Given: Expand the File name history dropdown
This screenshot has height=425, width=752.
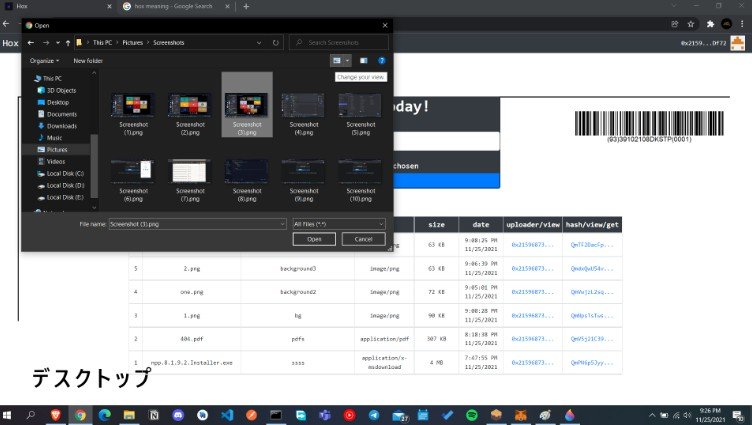Looking at the screenshot, I should coord(282,224).
